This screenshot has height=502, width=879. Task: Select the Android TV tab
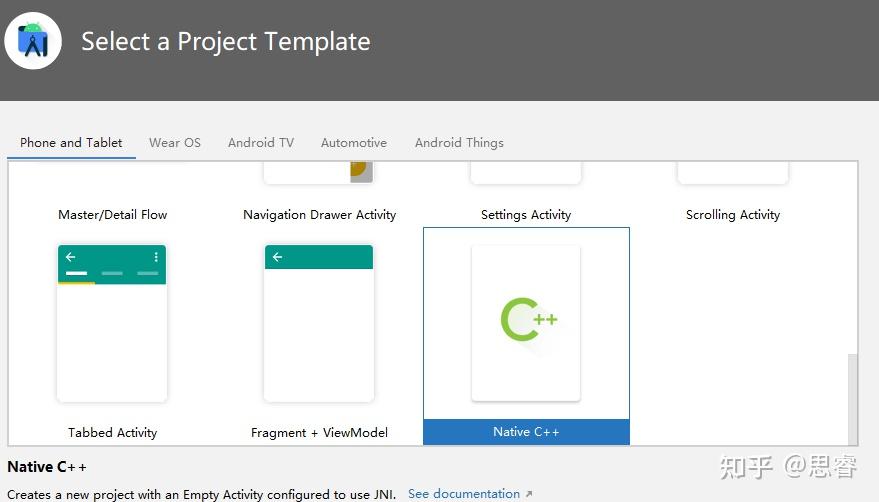[261, 143]
